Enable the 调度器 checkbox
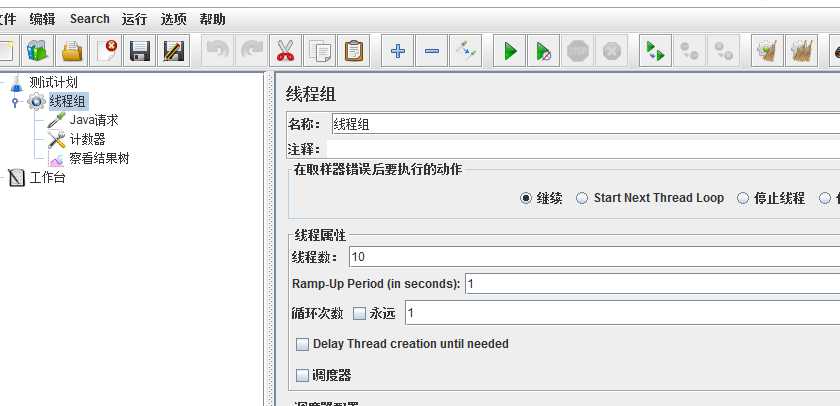Viewport: 840px width, 406px height. tap(303, 375)
